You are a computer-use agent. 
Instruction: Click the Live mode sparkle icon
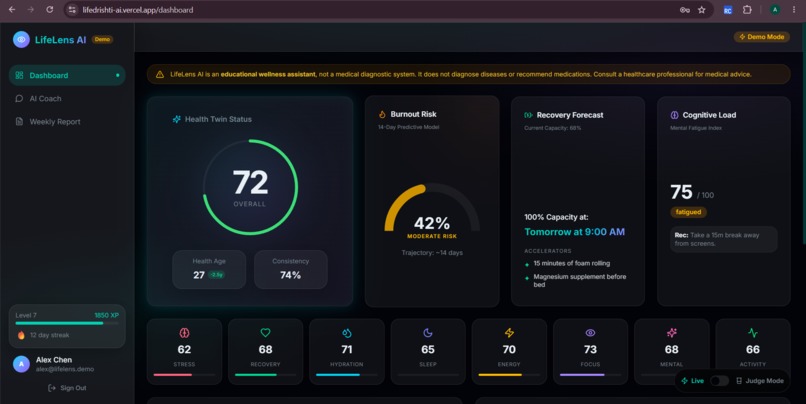[684, 381]
